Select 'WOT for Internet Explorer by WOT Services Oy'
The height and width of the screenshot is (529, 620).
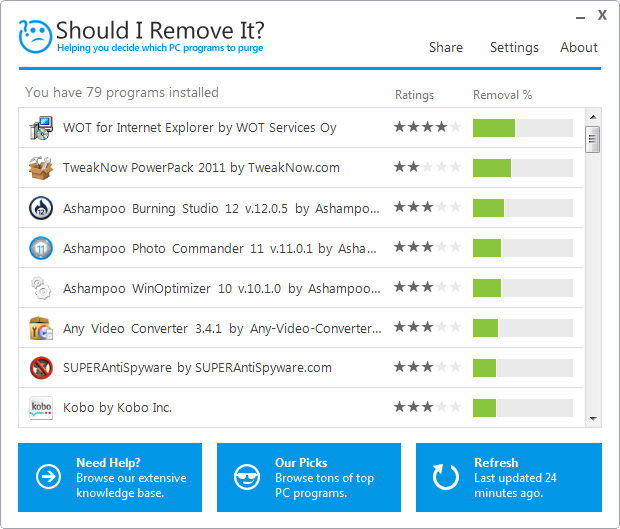pyautogui.click(x=301, y=128)
